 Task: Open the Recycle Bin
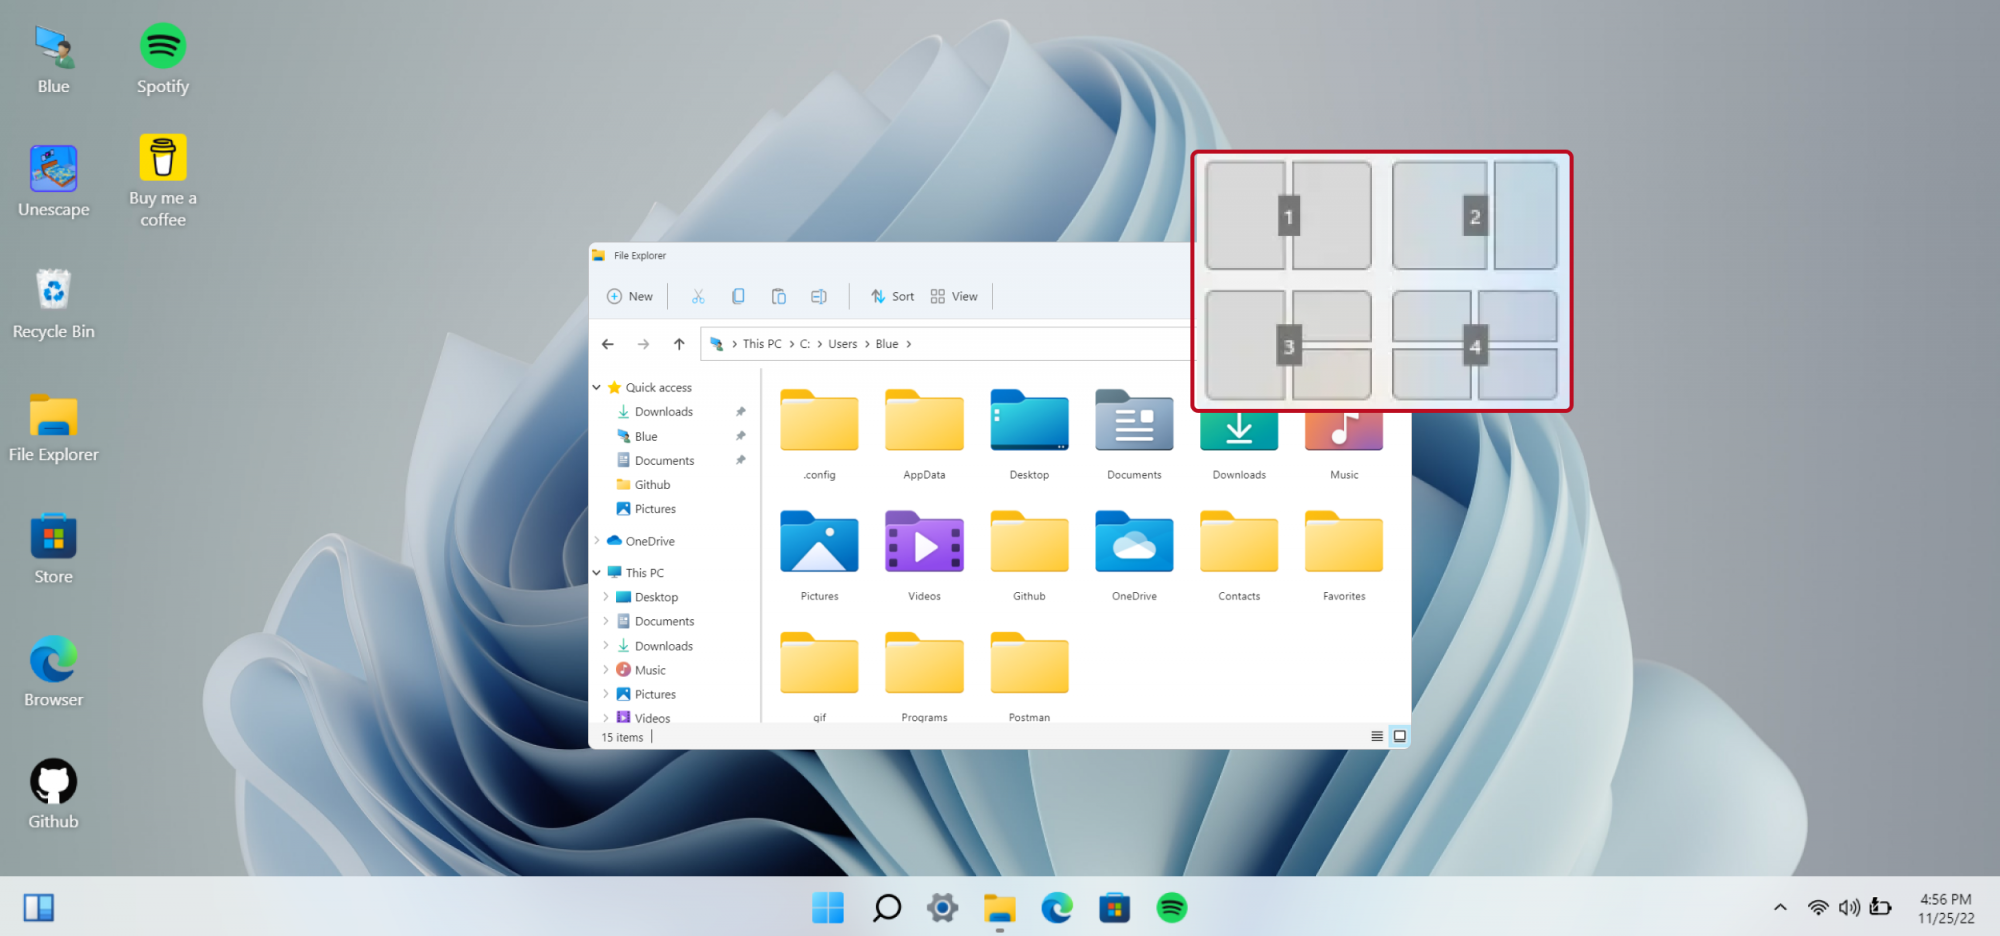coord(53,304)
